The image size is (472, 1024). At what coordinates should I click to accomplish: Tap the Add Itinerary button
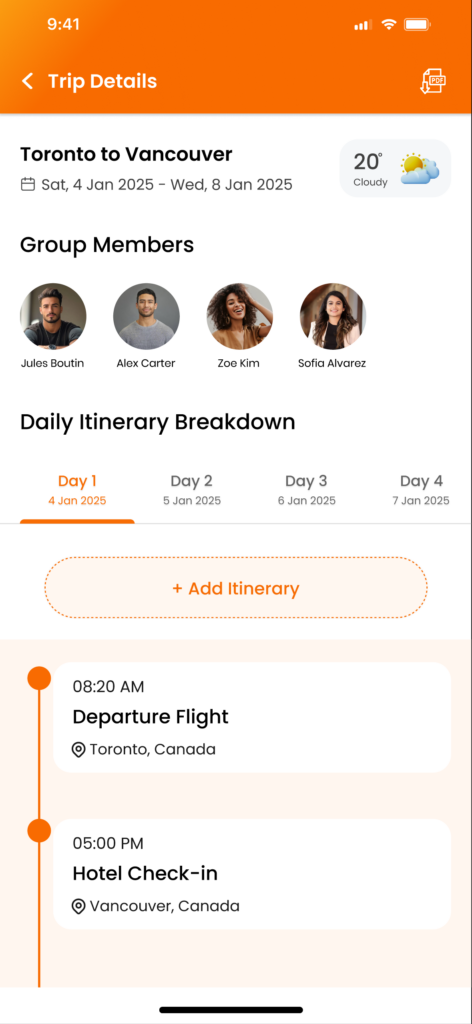tap(236, 588)
